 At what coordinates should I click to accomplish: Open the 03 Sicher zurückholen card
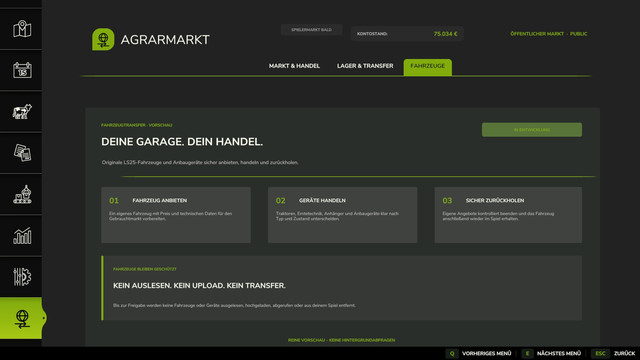coord(508,215)
